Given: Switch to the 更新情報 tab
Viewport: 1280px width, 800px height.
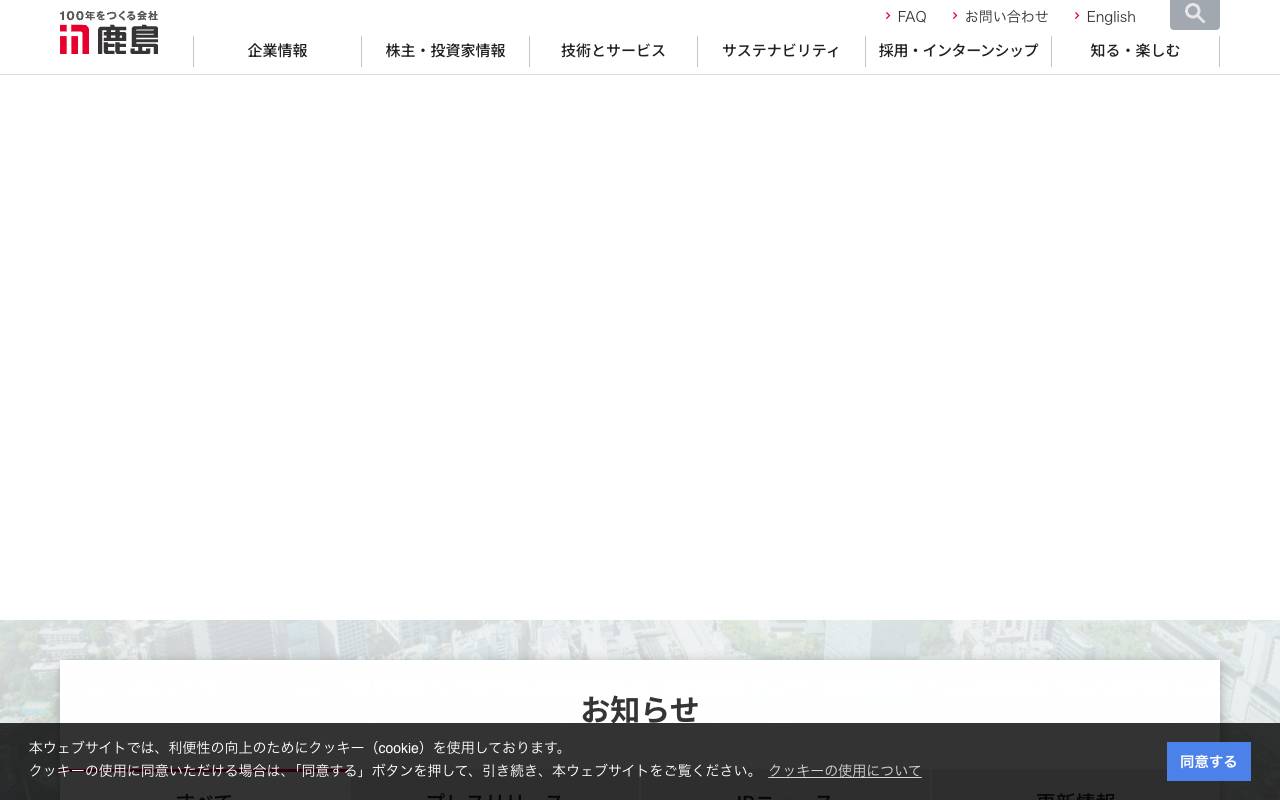Looking at the screenshot, I should pyautogui.click(x=1074, y=796).
